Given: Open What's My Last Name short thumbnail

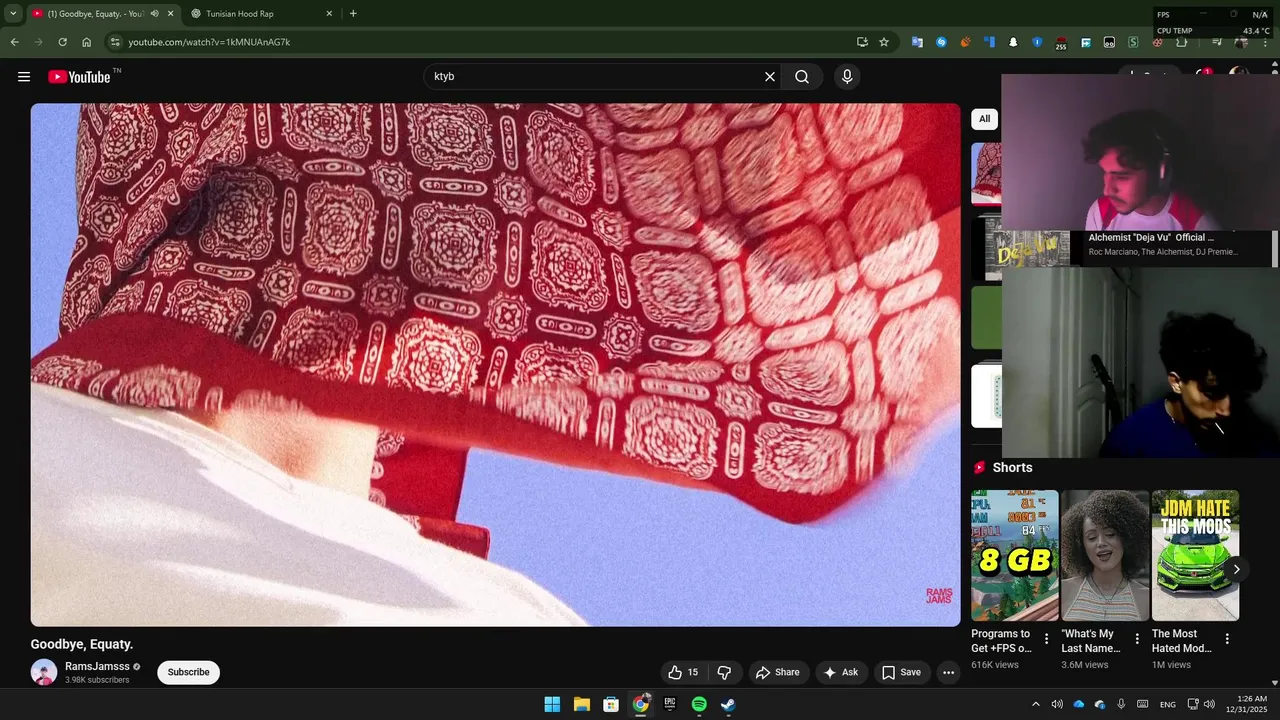Looking at the screenshot, I should click(1105, 555).
